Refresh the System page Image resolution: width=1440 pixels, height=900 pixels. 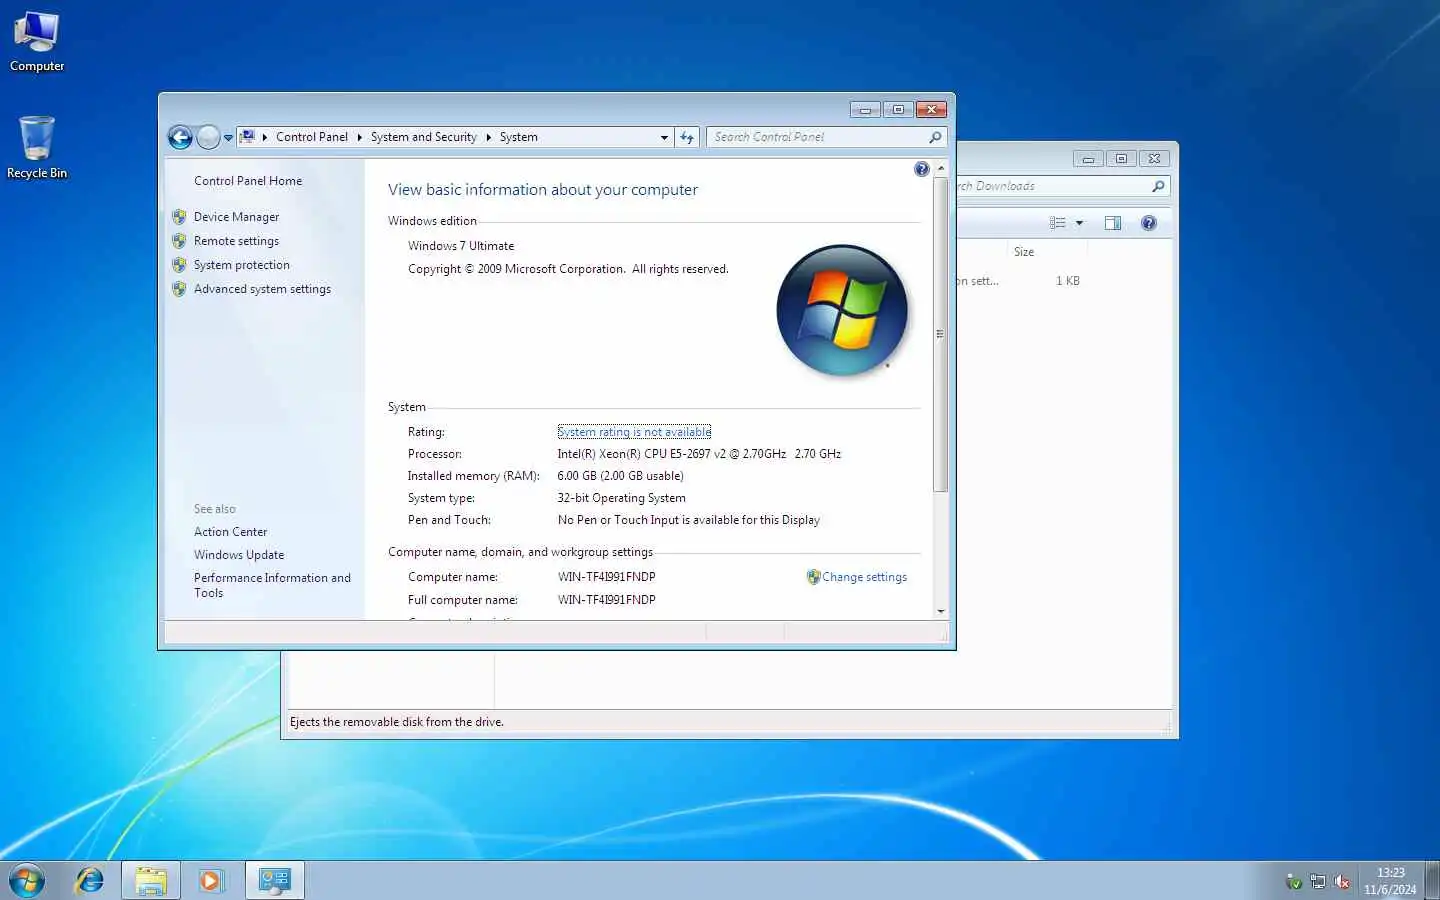click(x=687, y=137)
